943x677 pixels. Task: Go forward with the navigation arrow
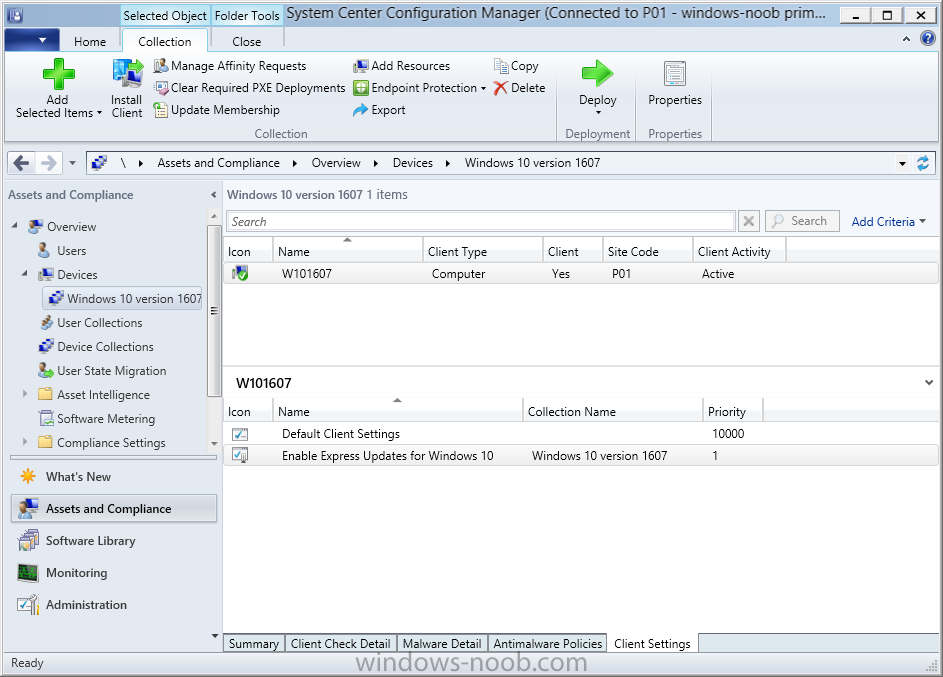49,163
